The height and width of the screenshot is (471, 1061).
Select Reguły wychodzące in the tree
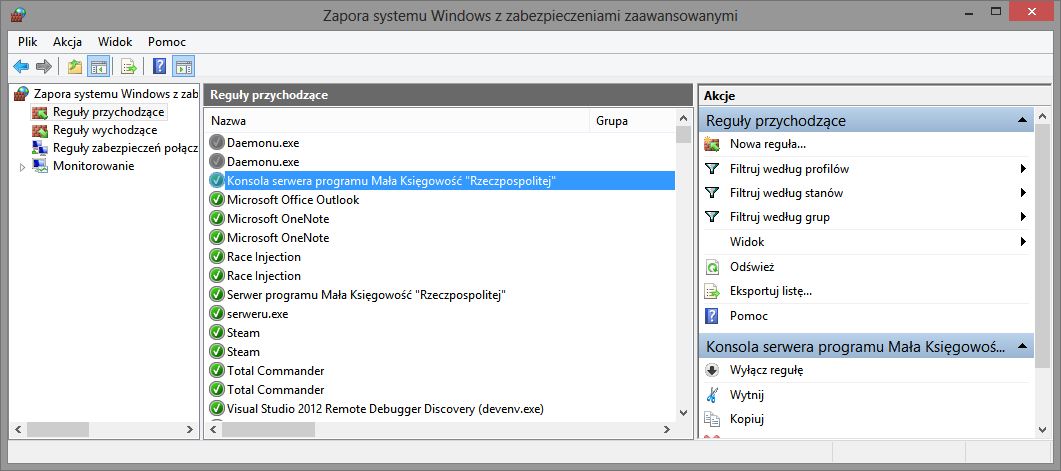tap(104, 130)
